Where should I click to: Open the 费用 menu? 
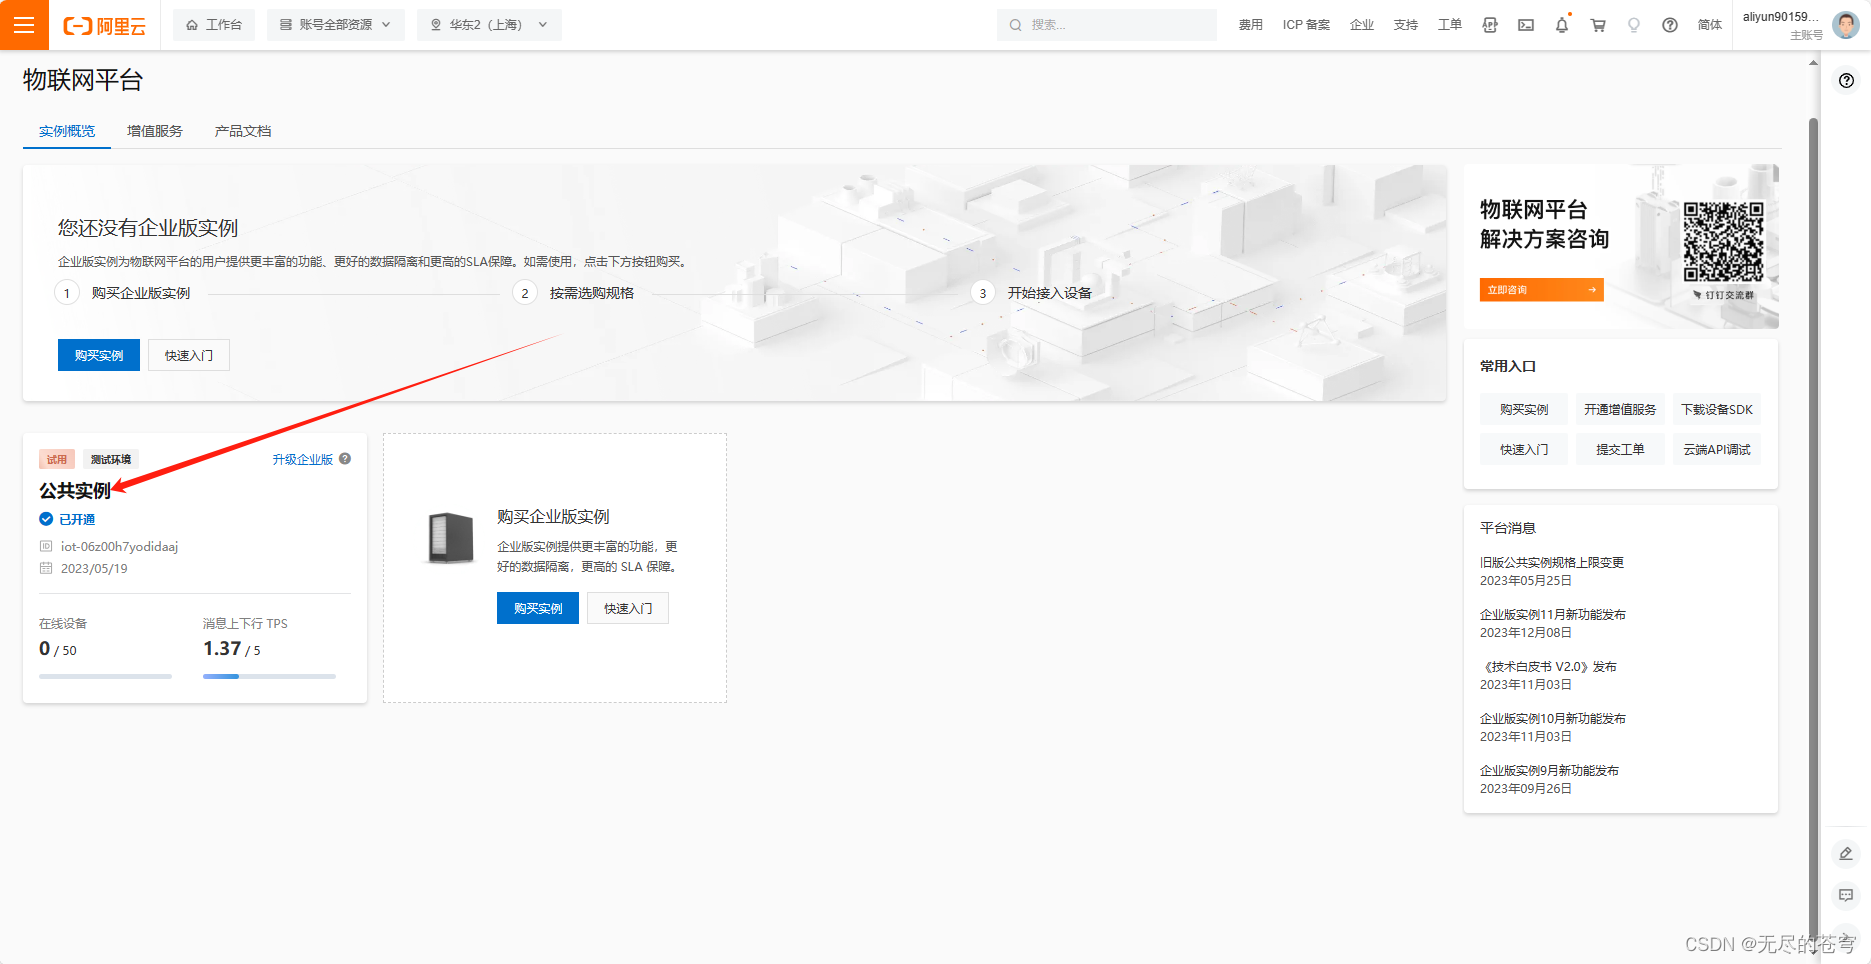coord(1250,25)
